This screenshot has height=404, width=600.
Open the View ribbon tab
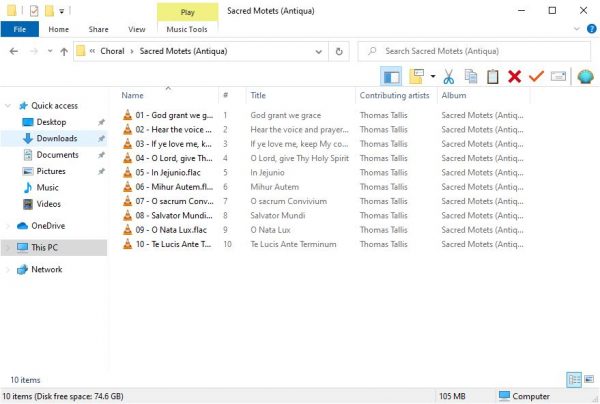tap(137, 29)
